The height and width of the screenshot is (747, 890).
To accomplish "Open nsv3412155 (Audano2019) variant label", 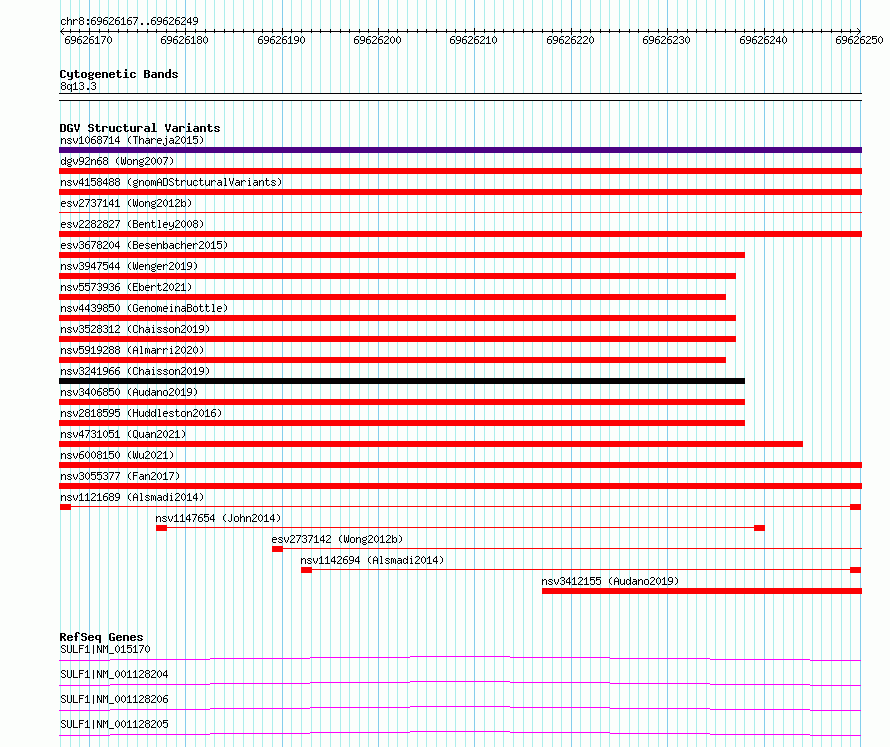I will [610, 581].
